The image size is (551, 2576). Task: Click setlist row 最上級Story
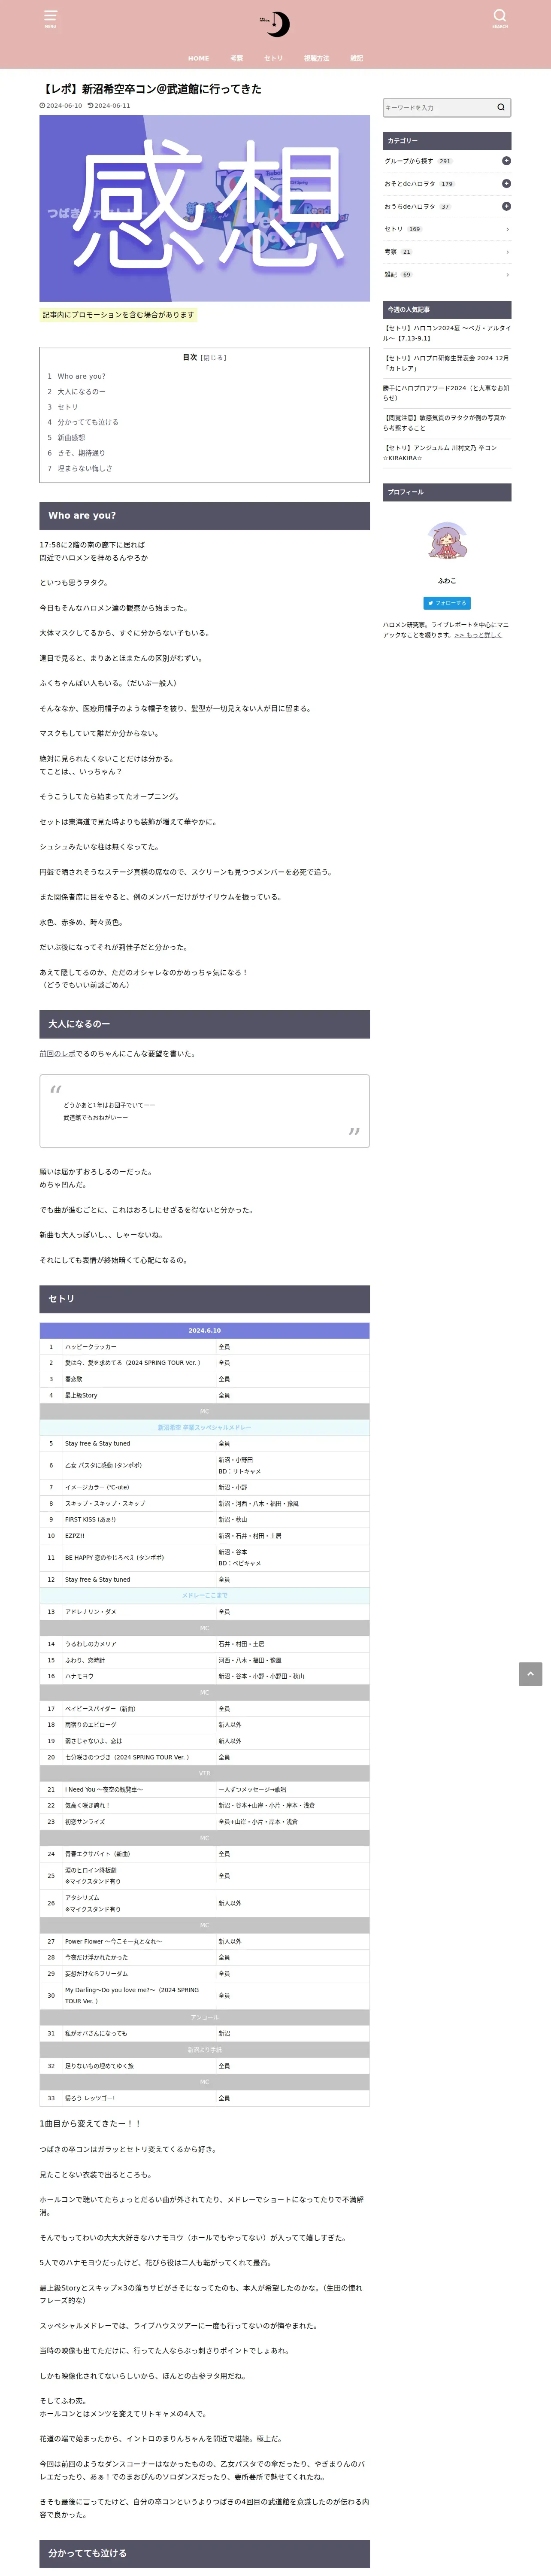(204, 1395)
